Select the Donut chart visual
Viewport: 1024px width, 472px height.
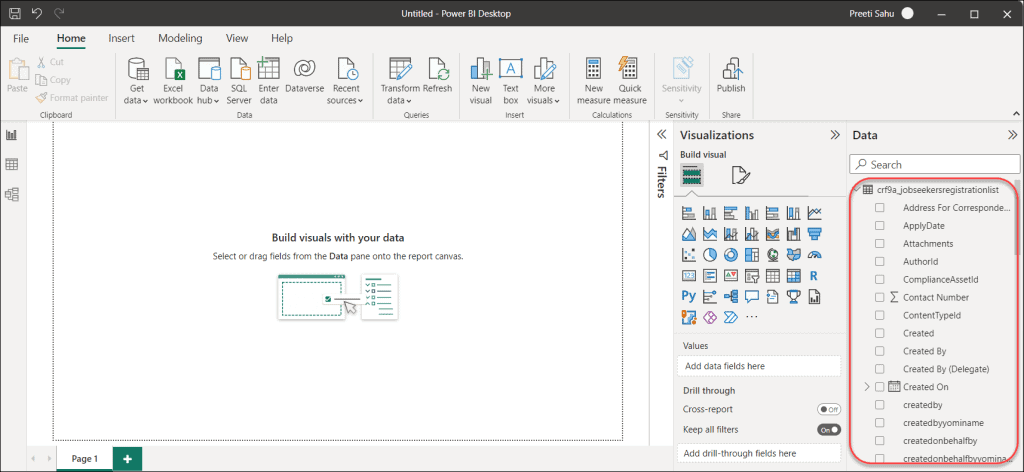click(x=730, y=255)
